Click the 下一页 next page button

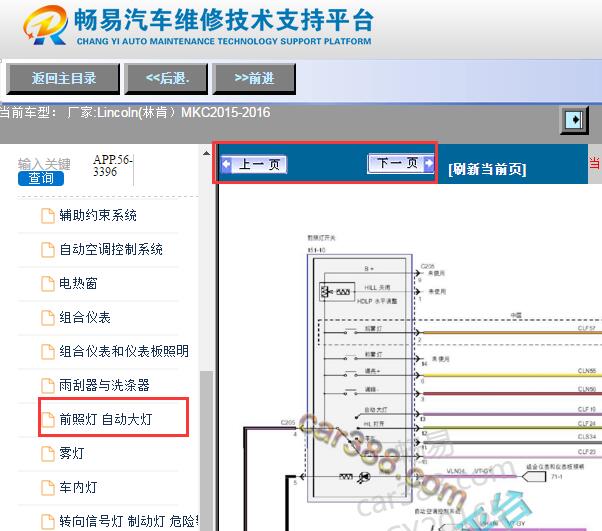coord(401,163)
